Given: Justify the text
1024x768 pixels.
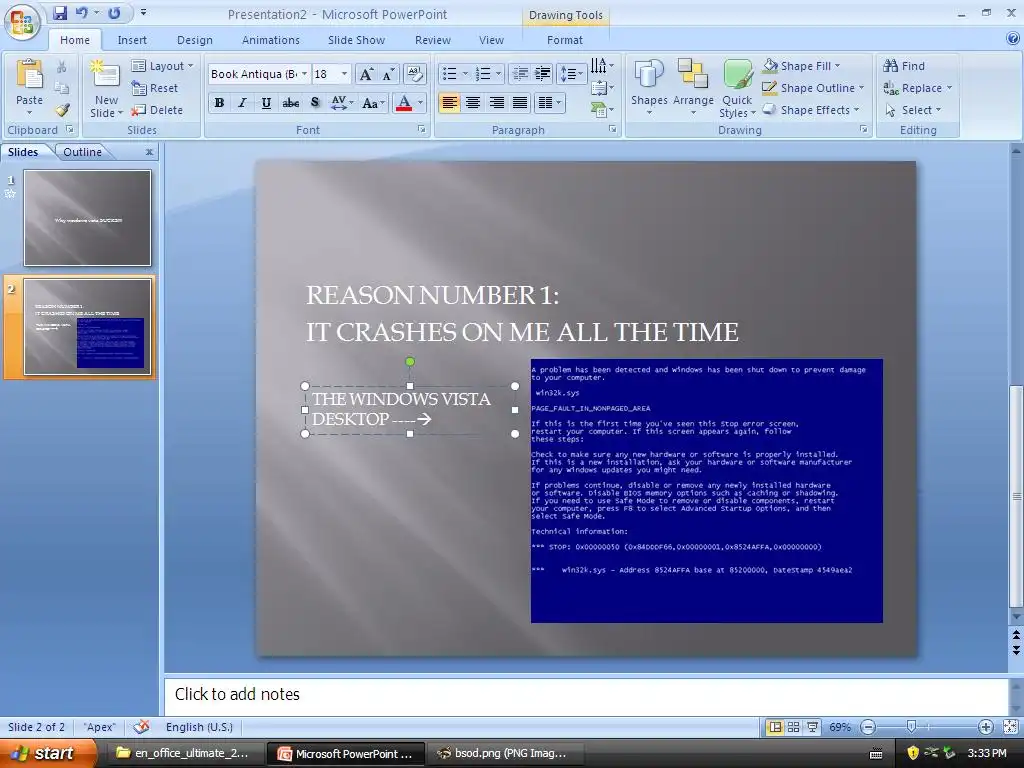Looking at the screenshot, I should click(520, 103).
